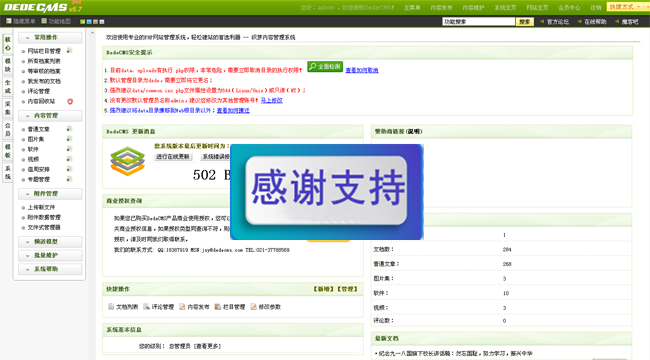Click the 马上修改 link
Screen dimensions: 650x360
click(x=272, y=100)
